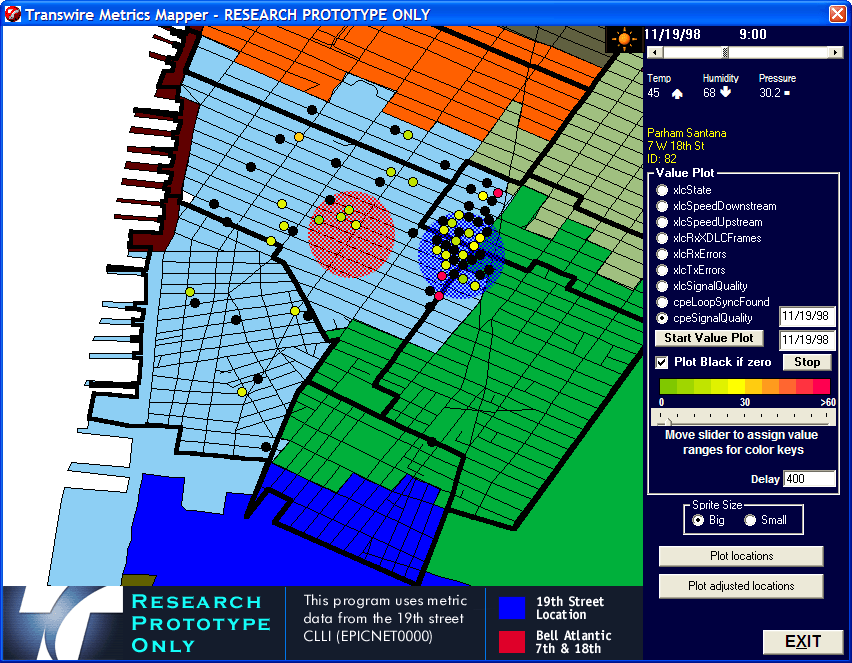Toggle Plot Black if zero checkbox
Image resolution: width=852 pixels, height=663 pixels.
click(x=661, y=362)
